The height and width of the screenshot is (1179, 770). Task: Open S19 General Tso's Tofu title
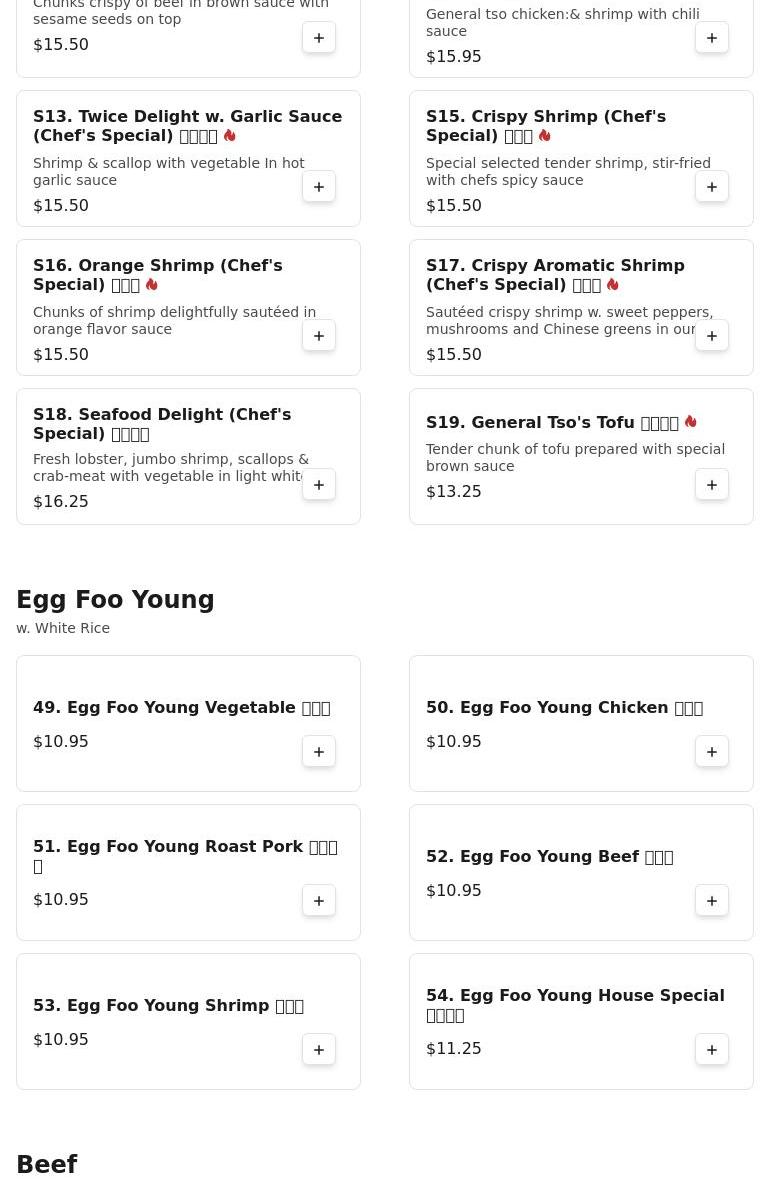click(552, 423)
